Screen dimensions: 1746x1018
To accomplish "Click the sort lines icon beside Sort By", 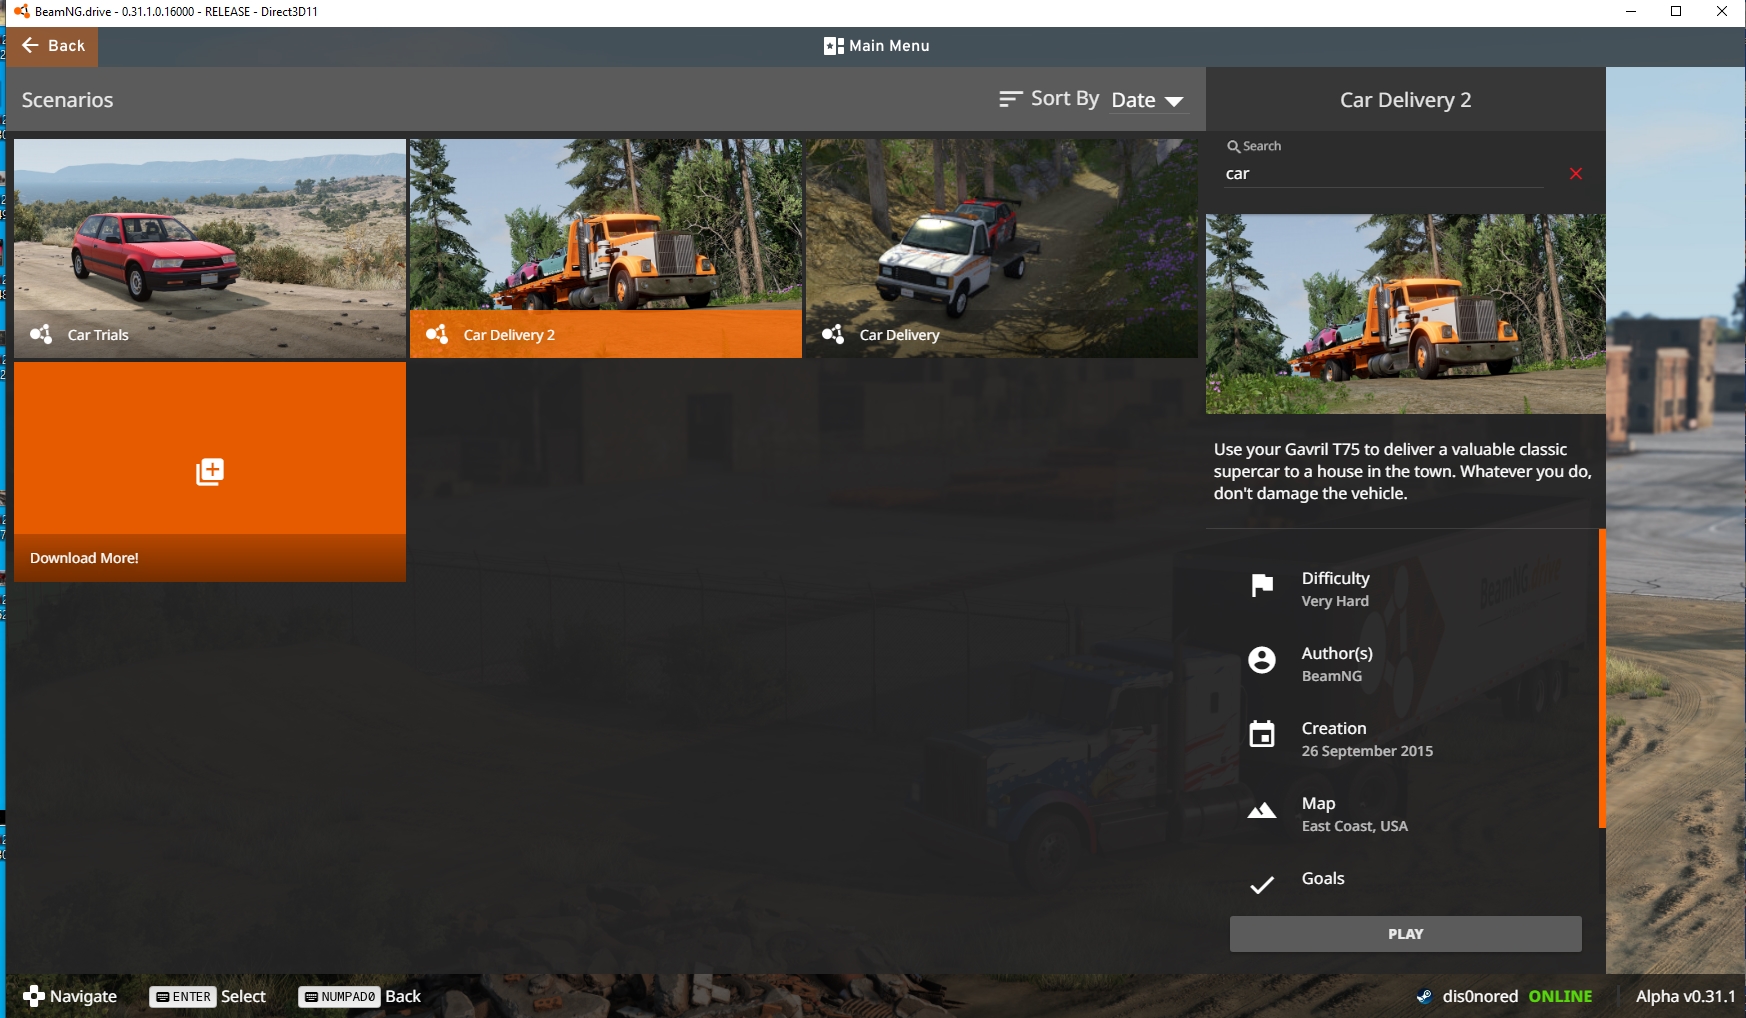I will (1010, 99).
